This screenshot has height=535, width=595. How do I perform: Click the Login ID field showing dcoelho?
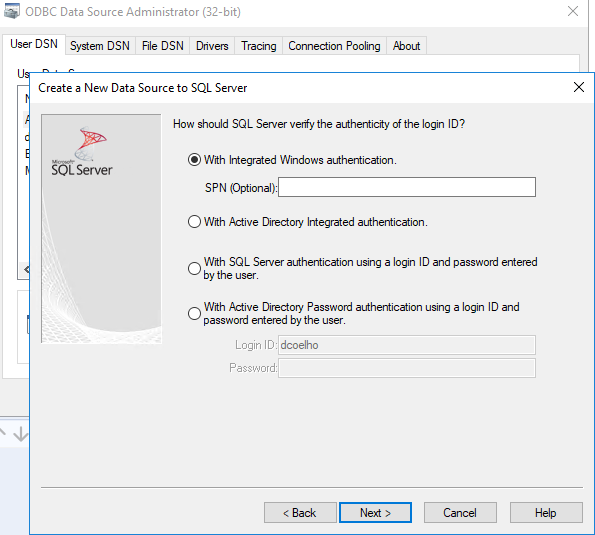407,345
